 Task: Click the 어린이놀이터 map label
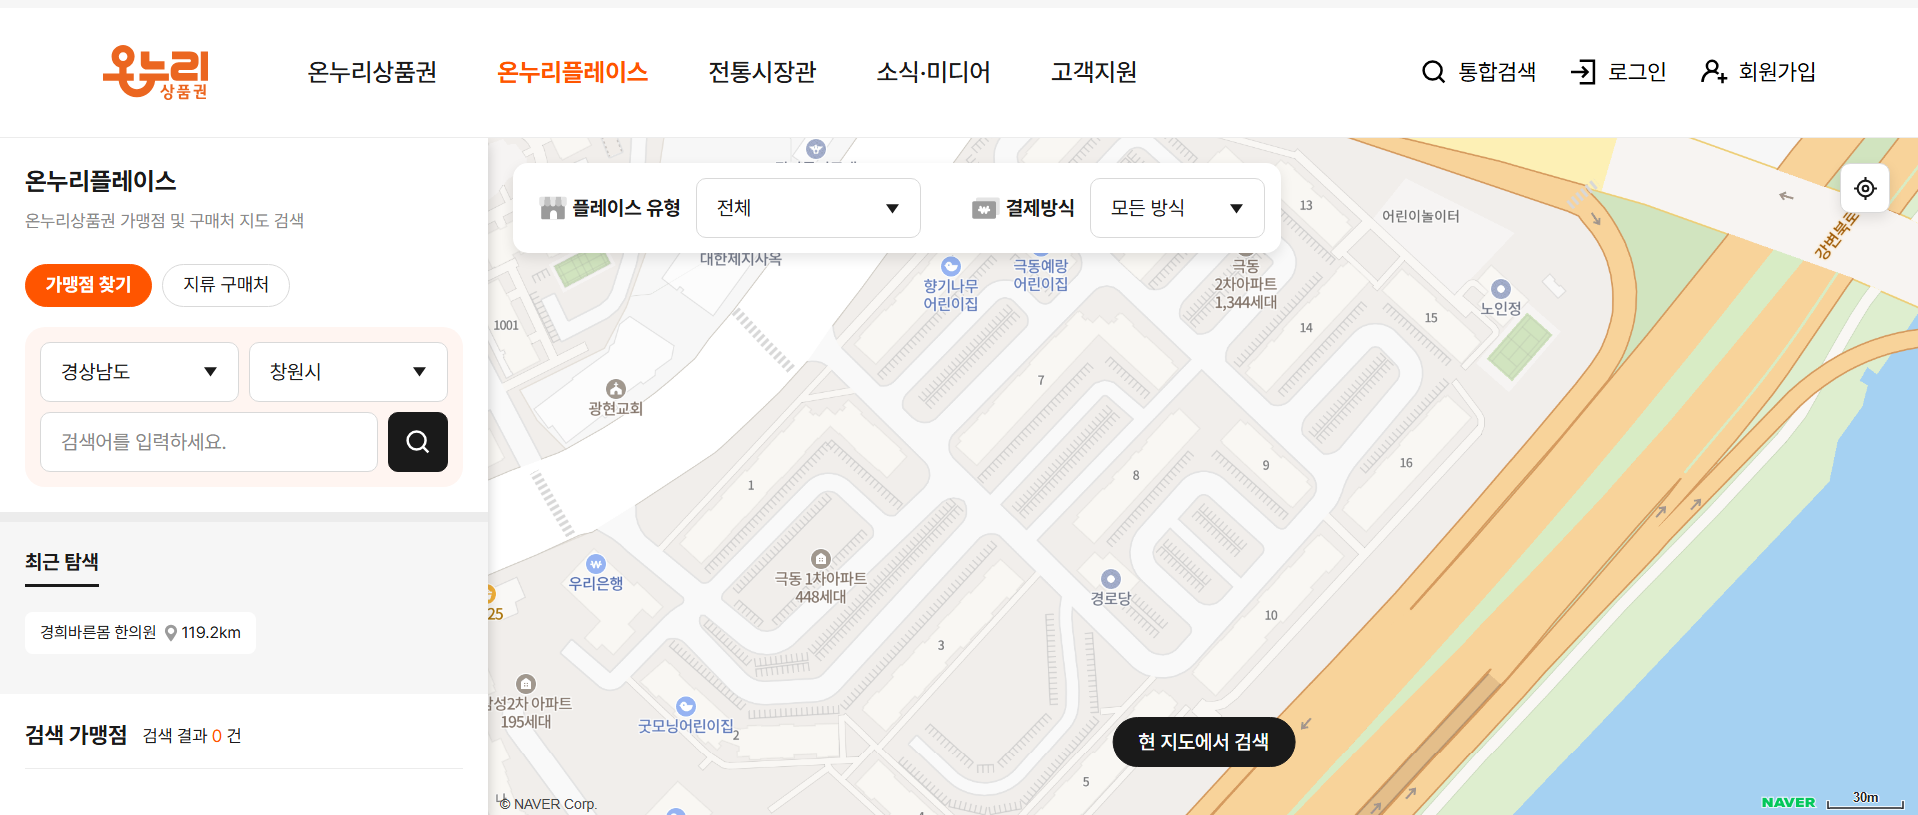1421,216
